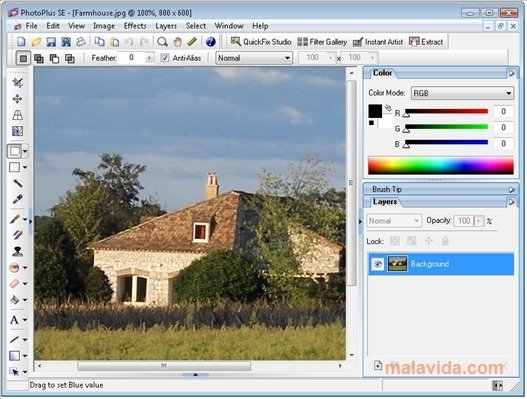Open the Image menu
This screenshot has width=527, height=399.
tap(104, 26)
